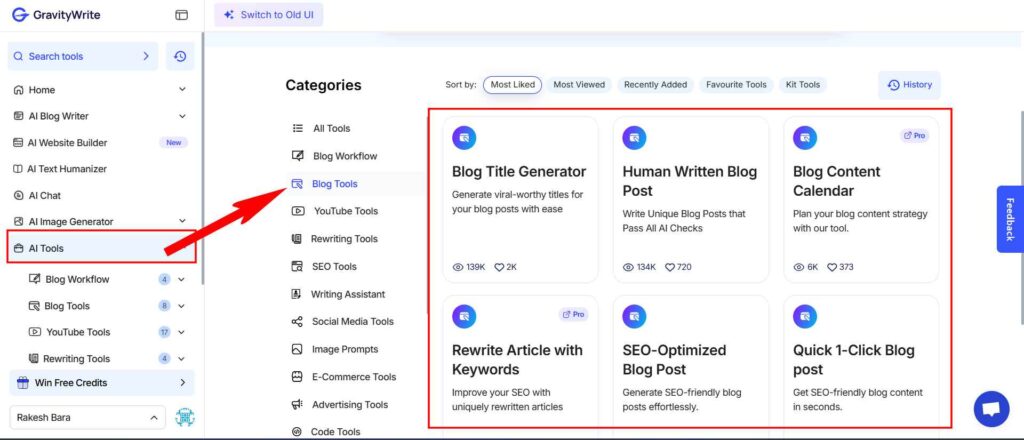Click the Search tools field
Screen dimensions: 1024x440
pyautogui.click(x=83, y=56)
